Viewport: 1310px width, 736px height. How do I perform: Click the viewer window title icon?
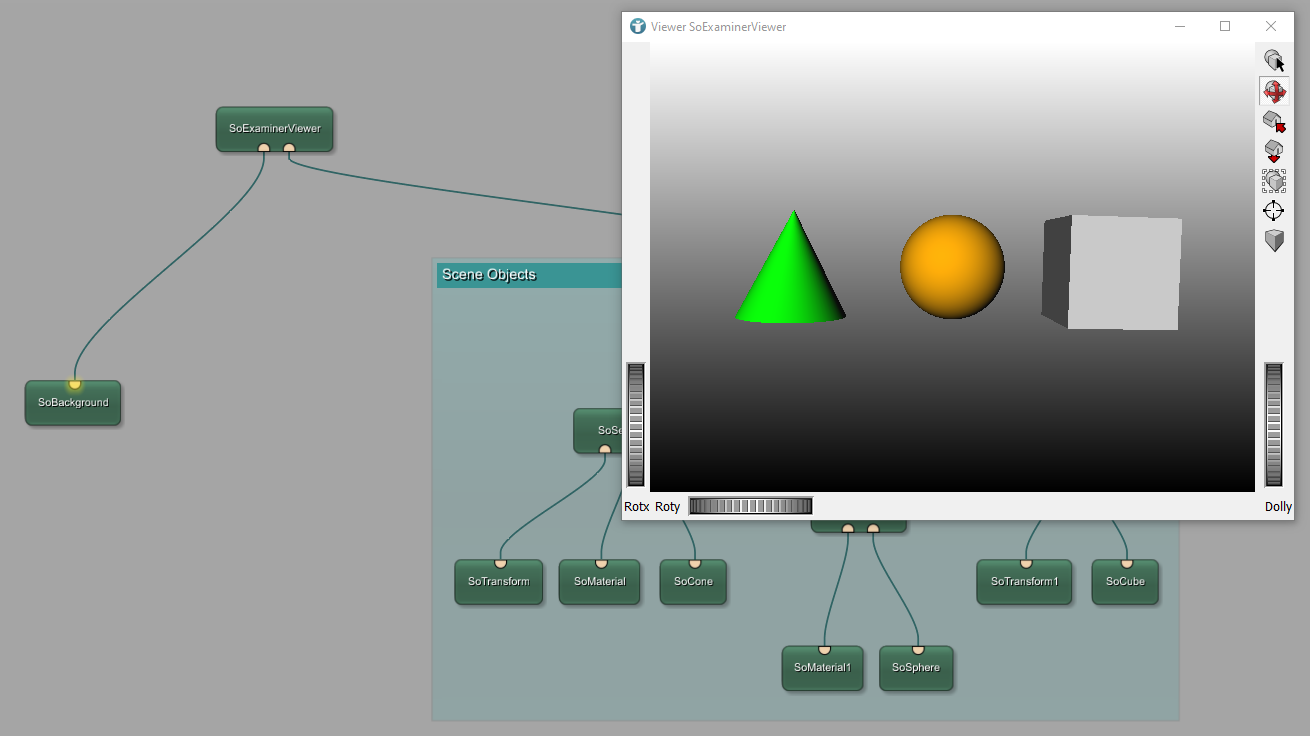(638, 26)
